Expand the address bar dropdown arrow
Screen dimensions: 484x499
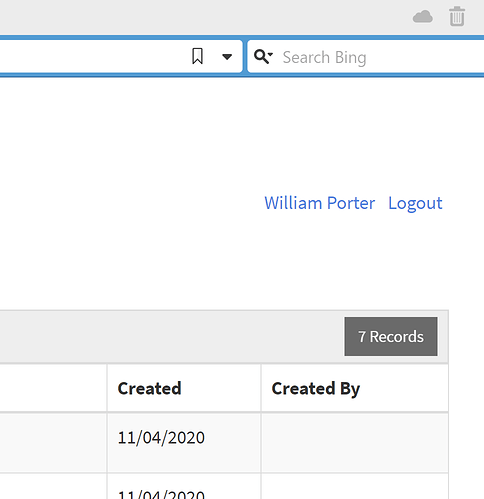(x=227, y=57)
